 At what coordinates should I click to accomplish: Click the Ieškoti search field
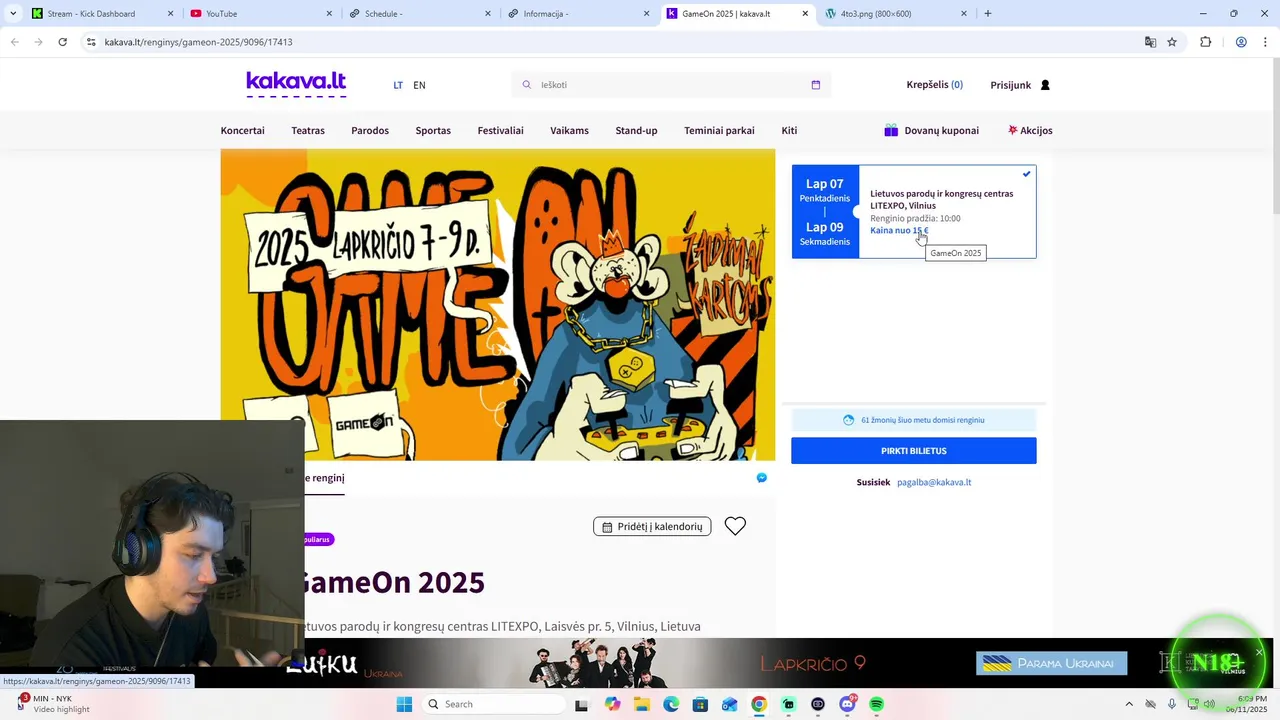tap(671, 85)
